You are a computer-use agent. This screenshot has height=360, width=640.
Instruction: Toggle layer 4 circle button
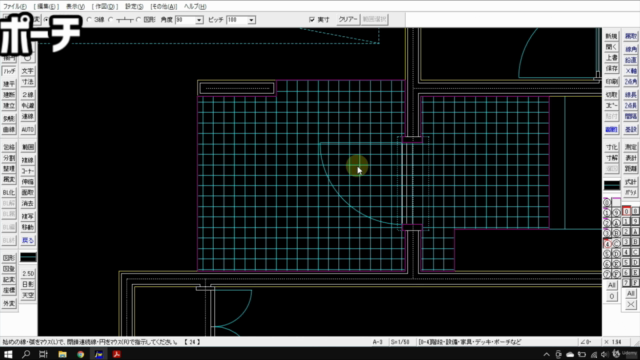tap(607, 244)
